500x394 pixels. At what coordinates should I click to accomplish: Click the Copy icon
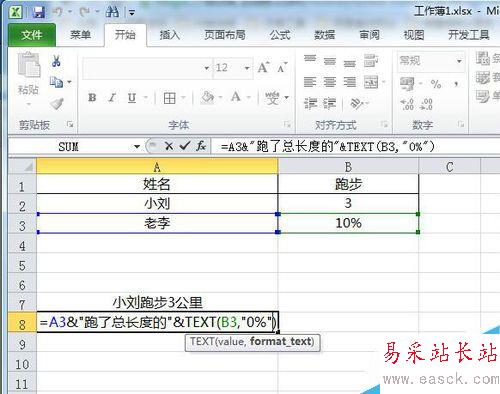click(x=56, y=82)
